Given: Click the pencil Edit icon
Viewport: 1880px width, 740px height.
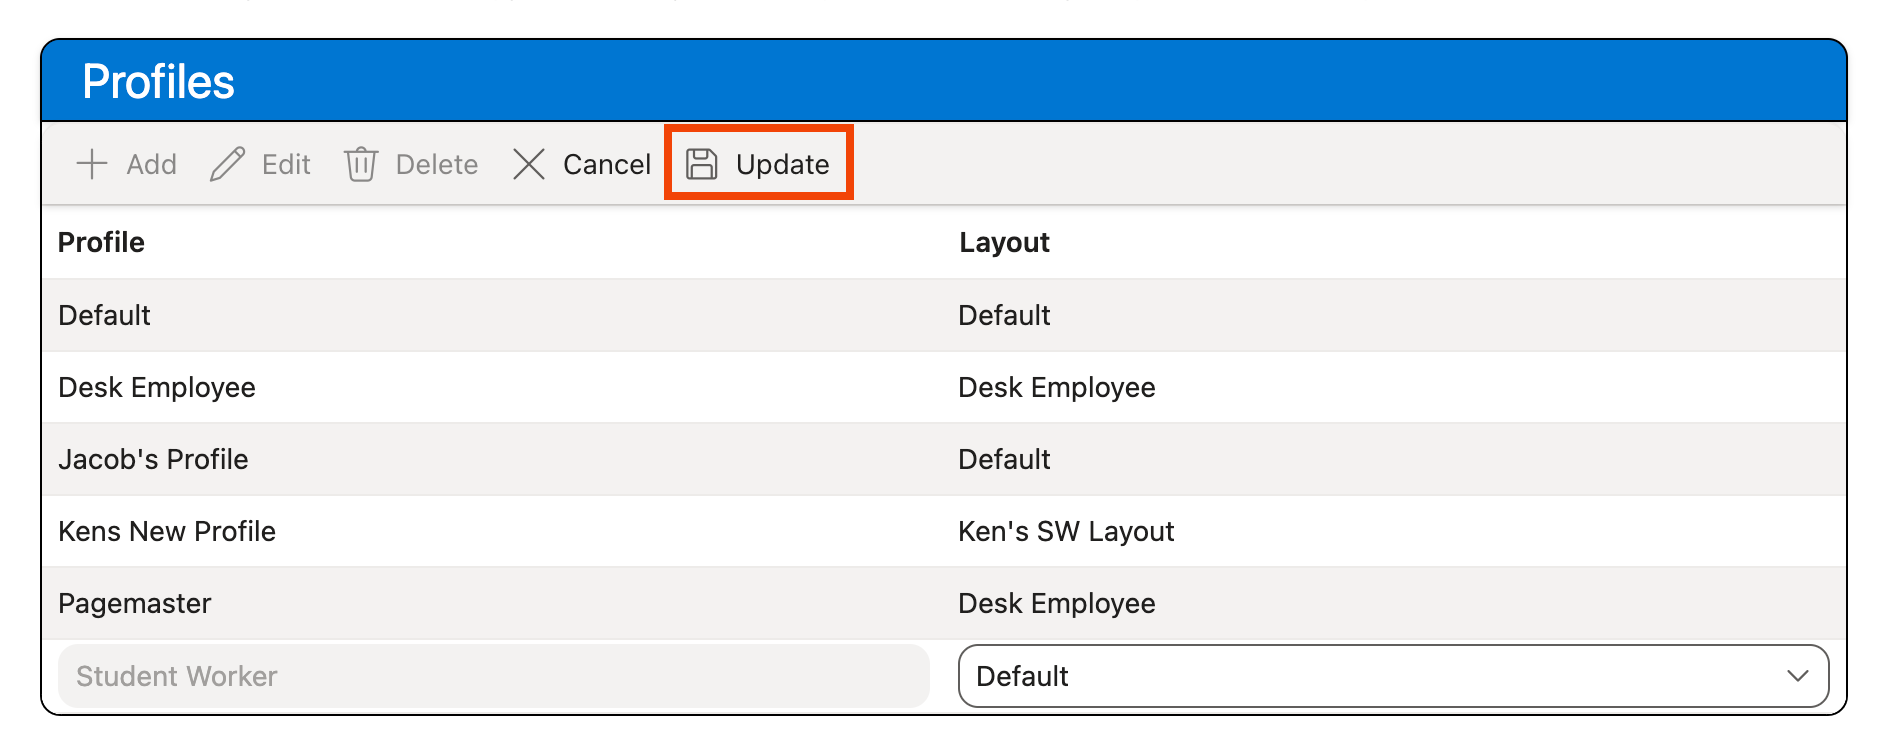Looking at the screenshot, I should (x=227, y=164).
